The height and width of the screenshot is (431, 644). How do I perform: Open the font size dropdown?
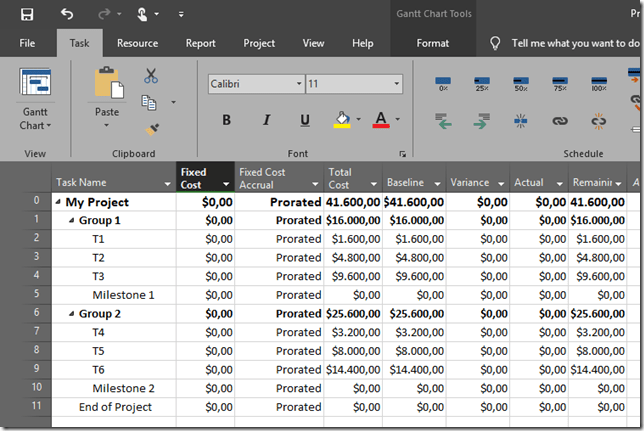click(397, 85)
